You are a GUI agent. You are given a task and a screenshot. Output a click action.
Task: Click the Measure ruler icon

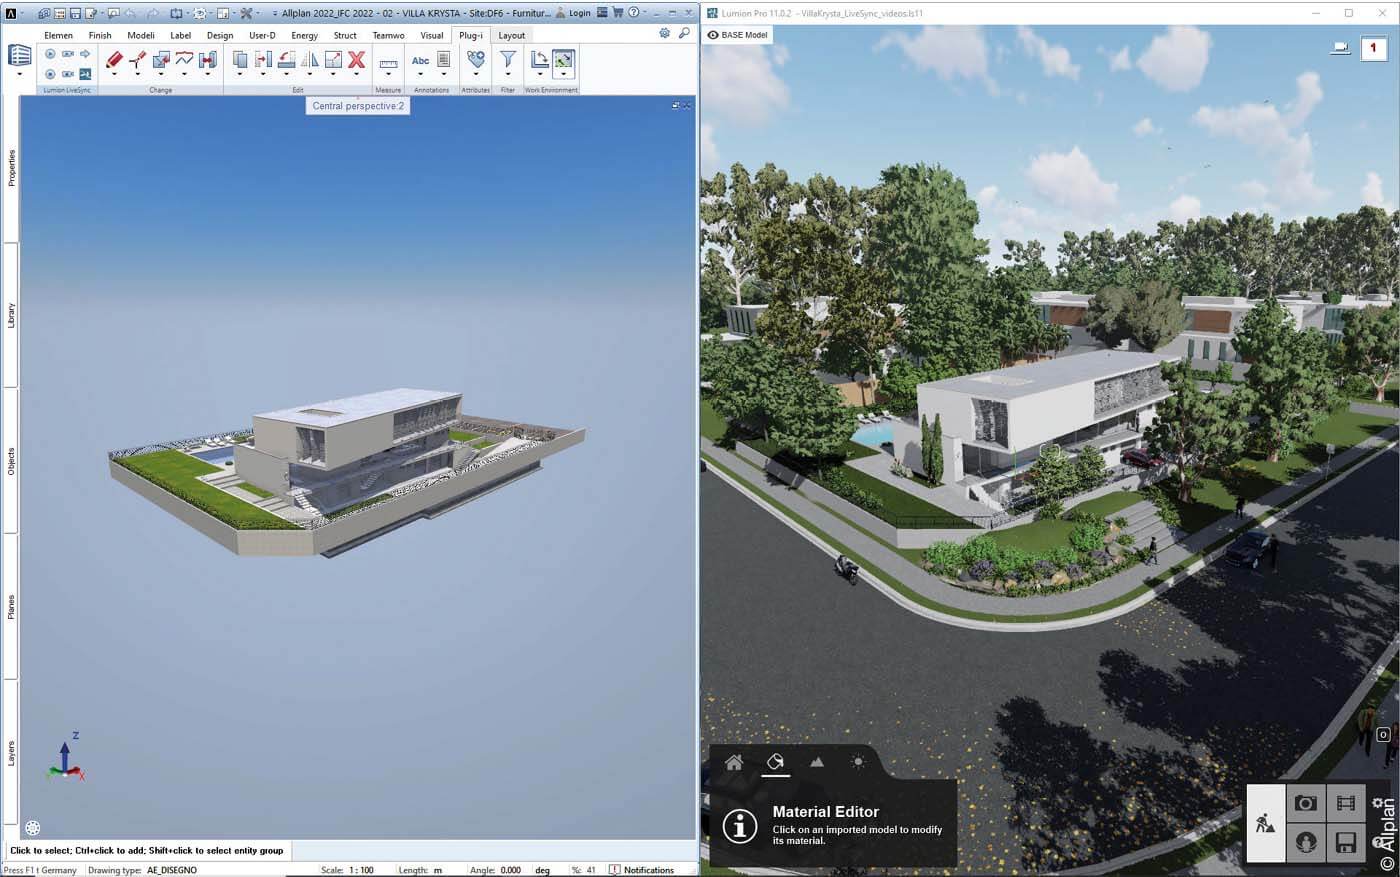(x=388, y=63)
